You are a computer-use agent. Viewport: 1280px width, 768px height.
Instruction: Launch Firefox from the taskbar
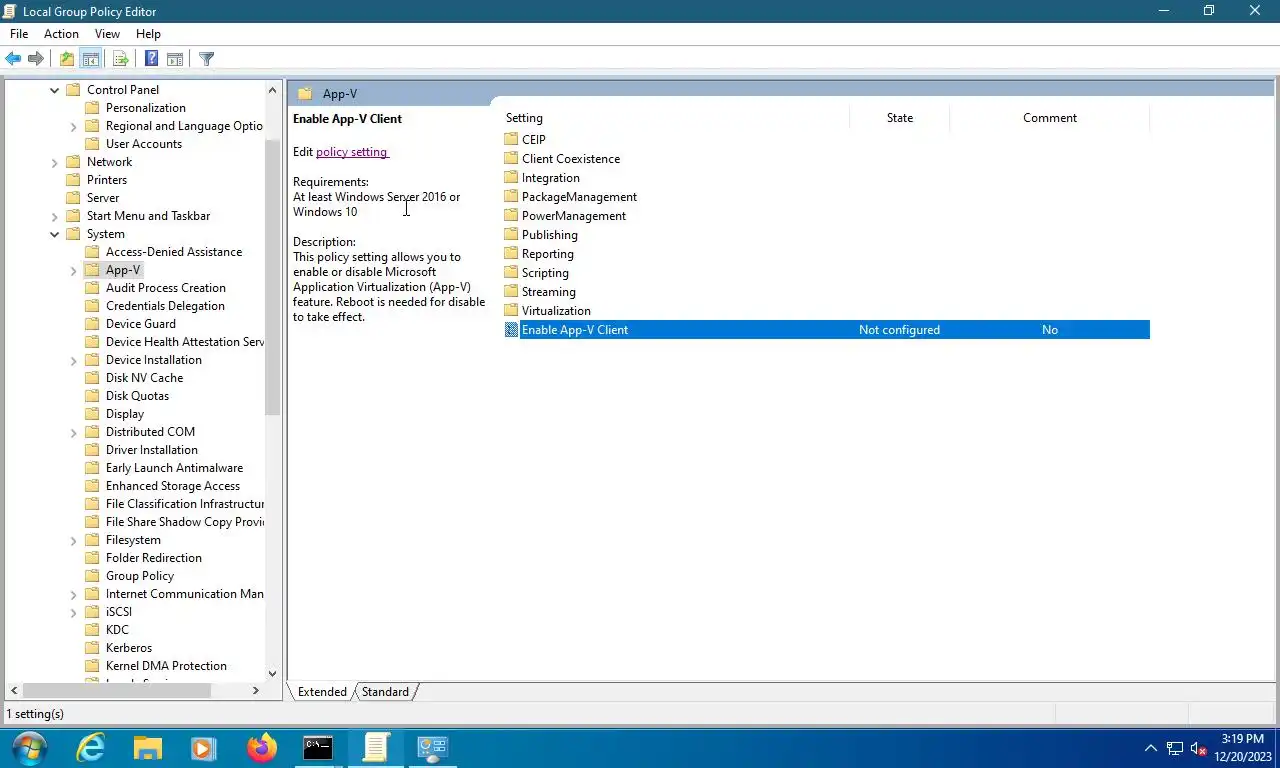[262, 748]
